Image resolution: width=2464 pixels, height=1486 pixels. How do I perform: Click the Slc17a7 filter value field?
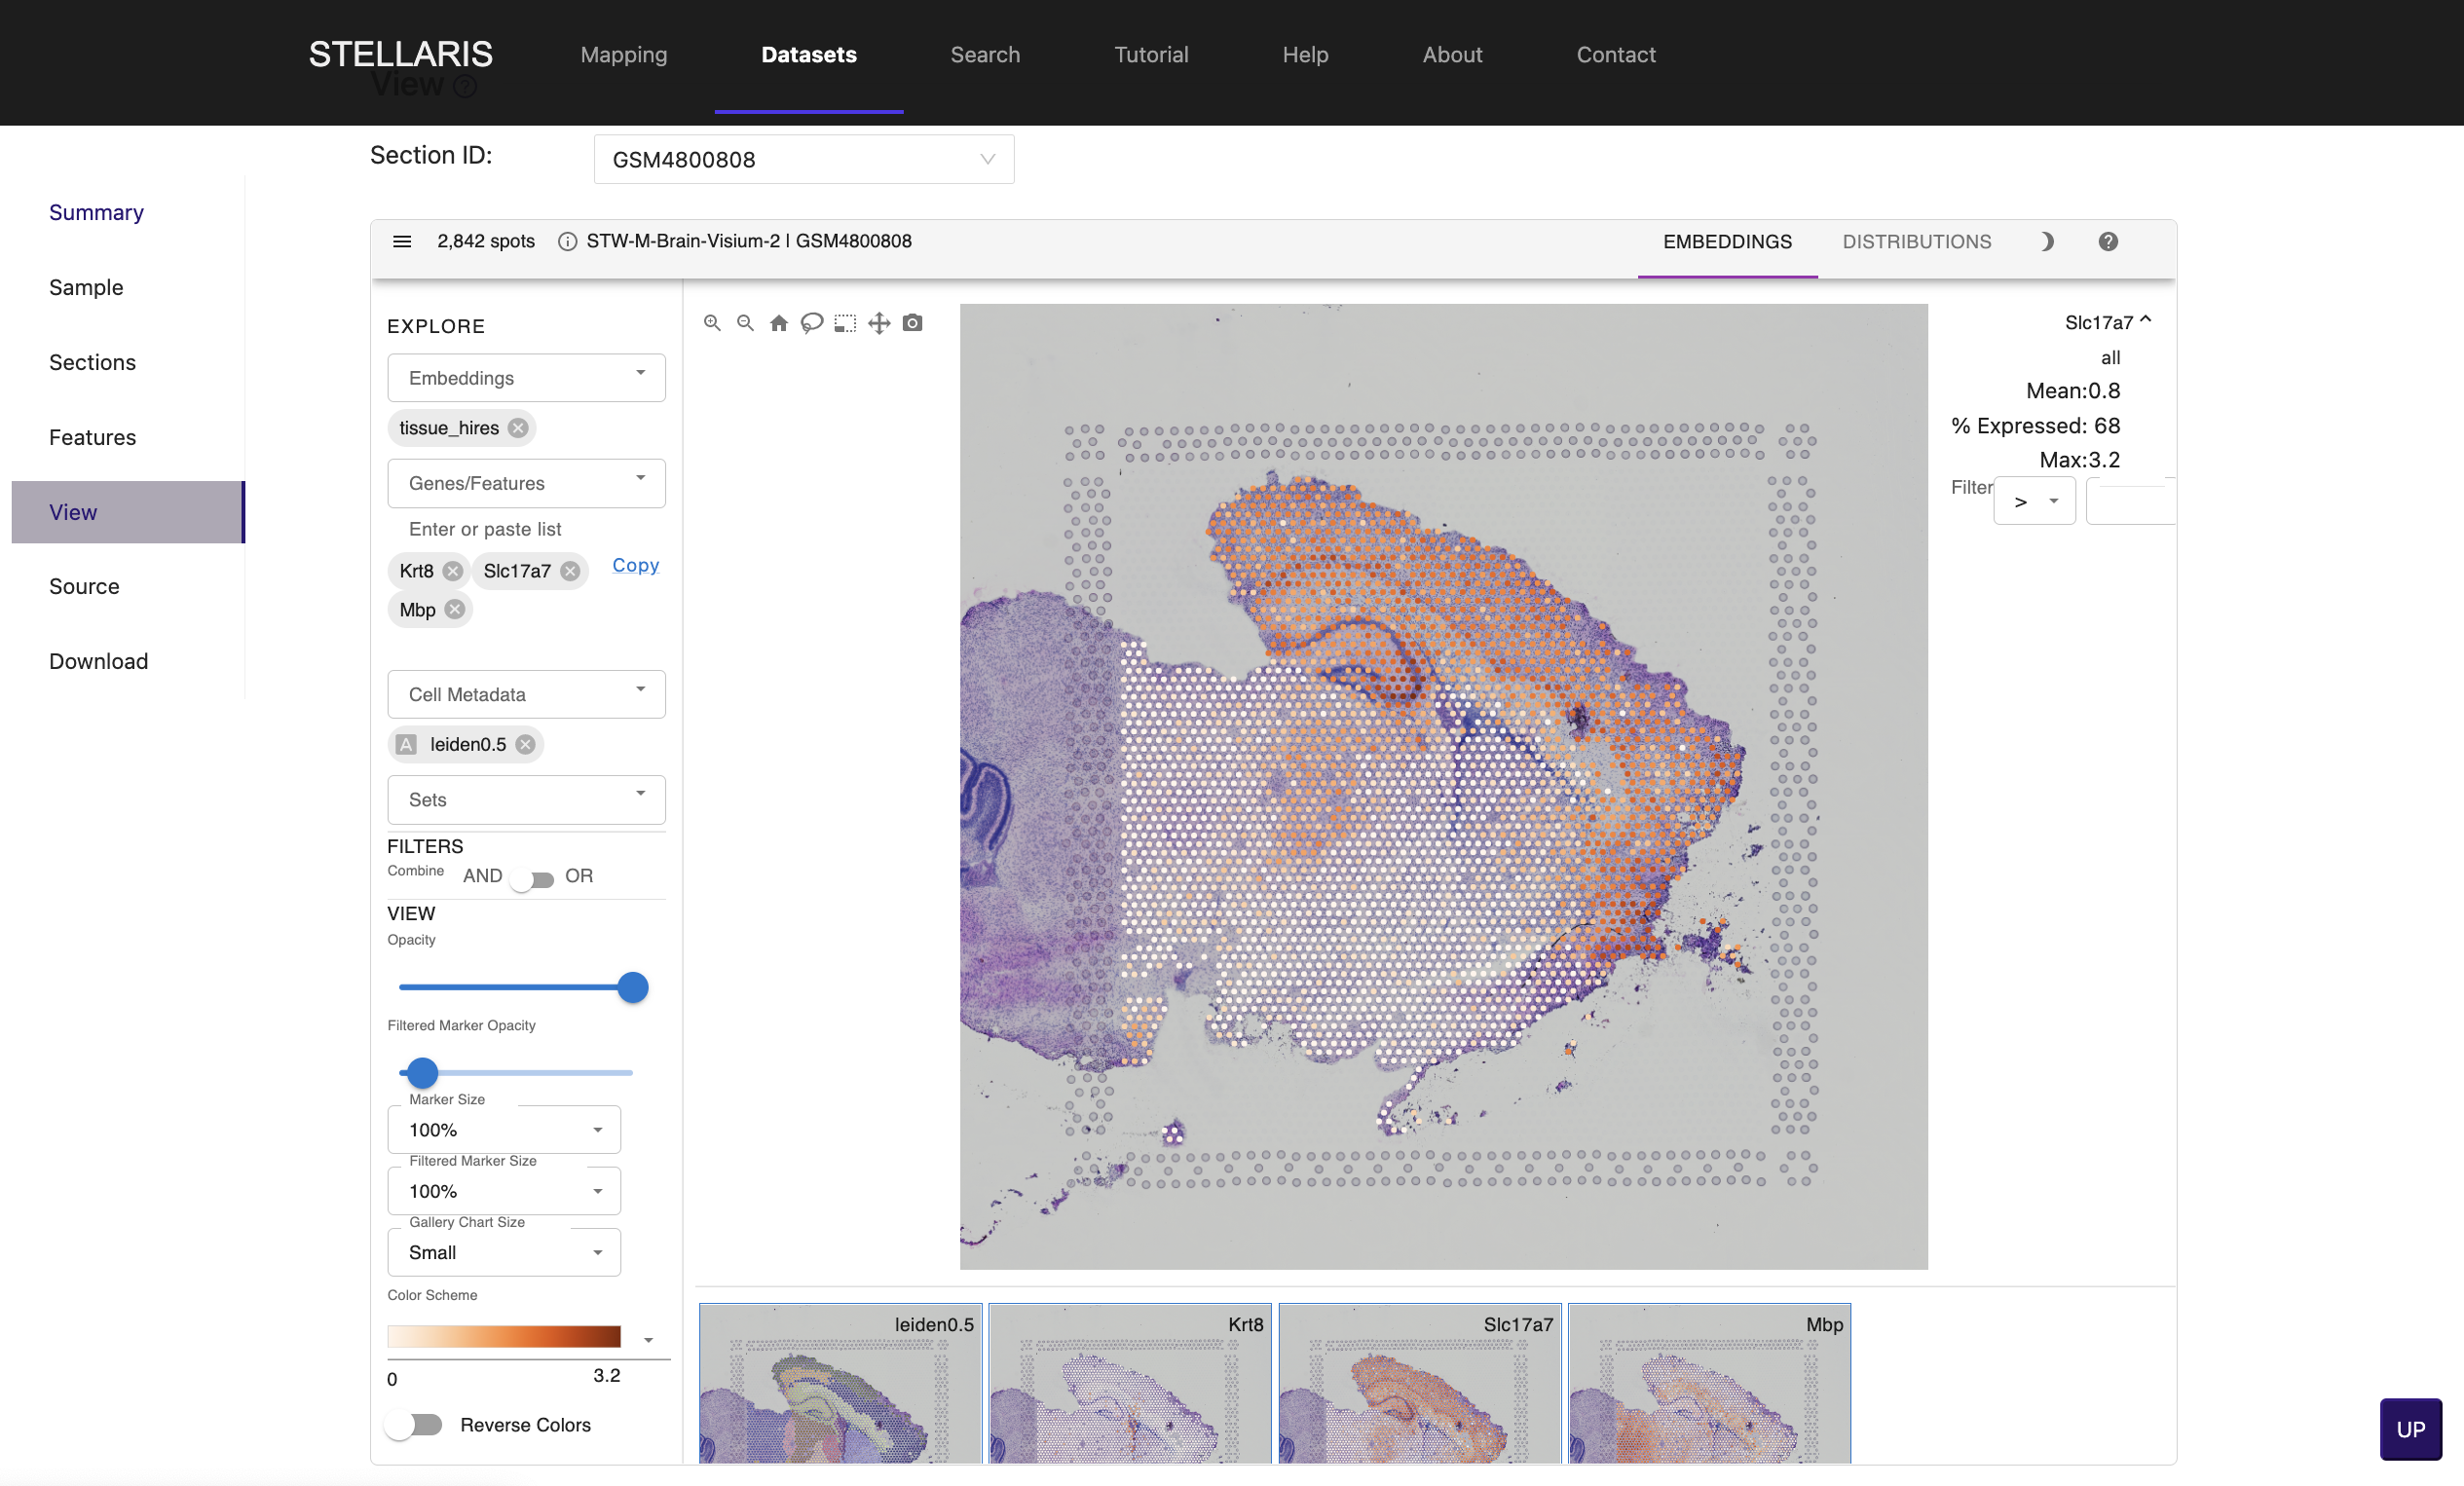point(2130,501)
